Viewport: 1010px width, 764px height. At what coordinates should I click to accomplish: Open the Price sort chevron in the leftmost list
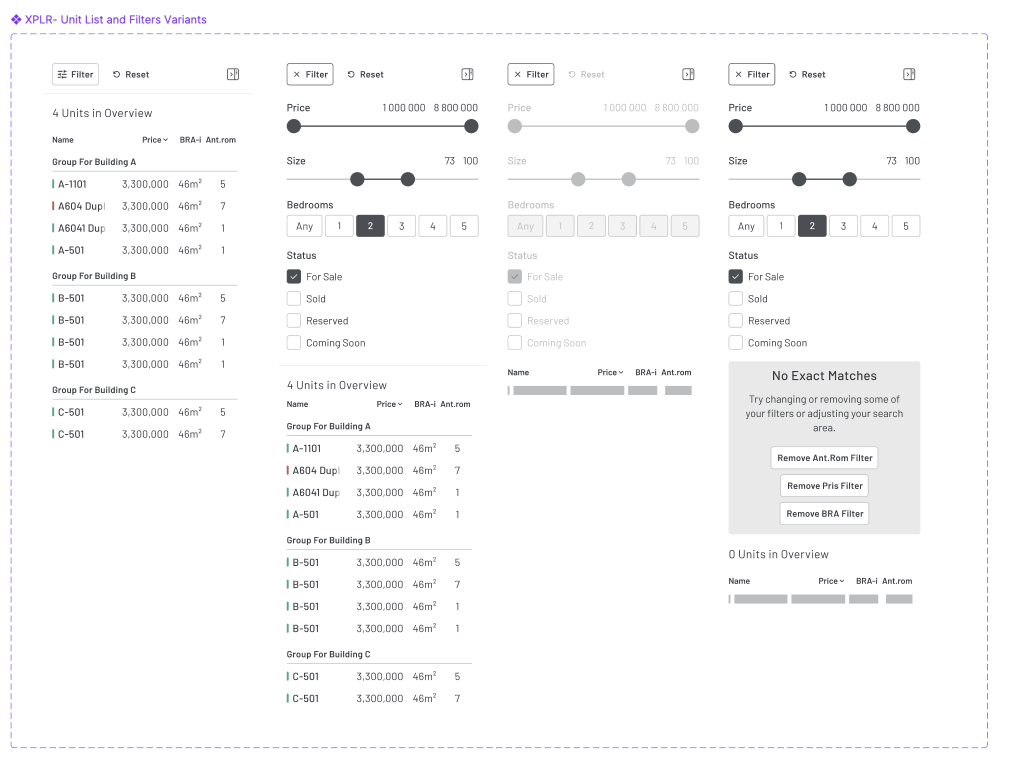click(x=164, y=140)
